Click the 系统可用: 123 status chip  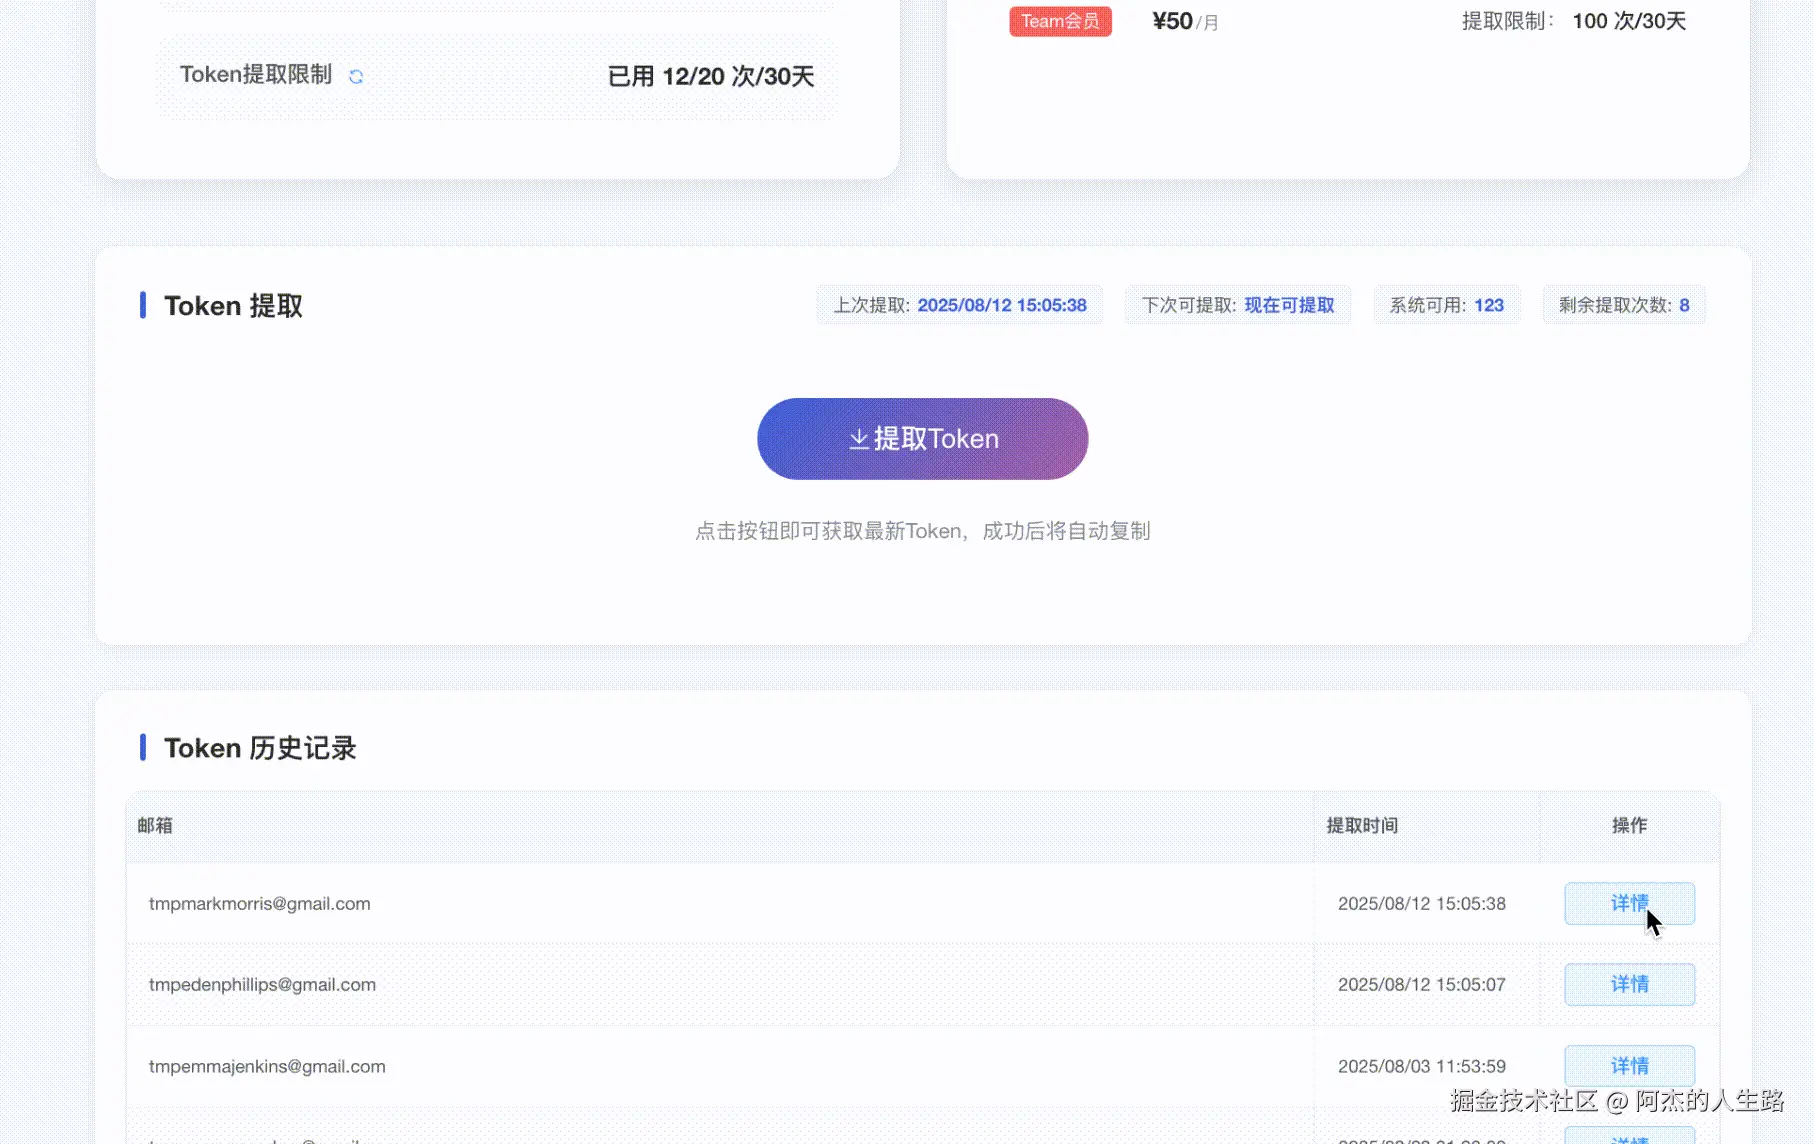click(1446, 305)
